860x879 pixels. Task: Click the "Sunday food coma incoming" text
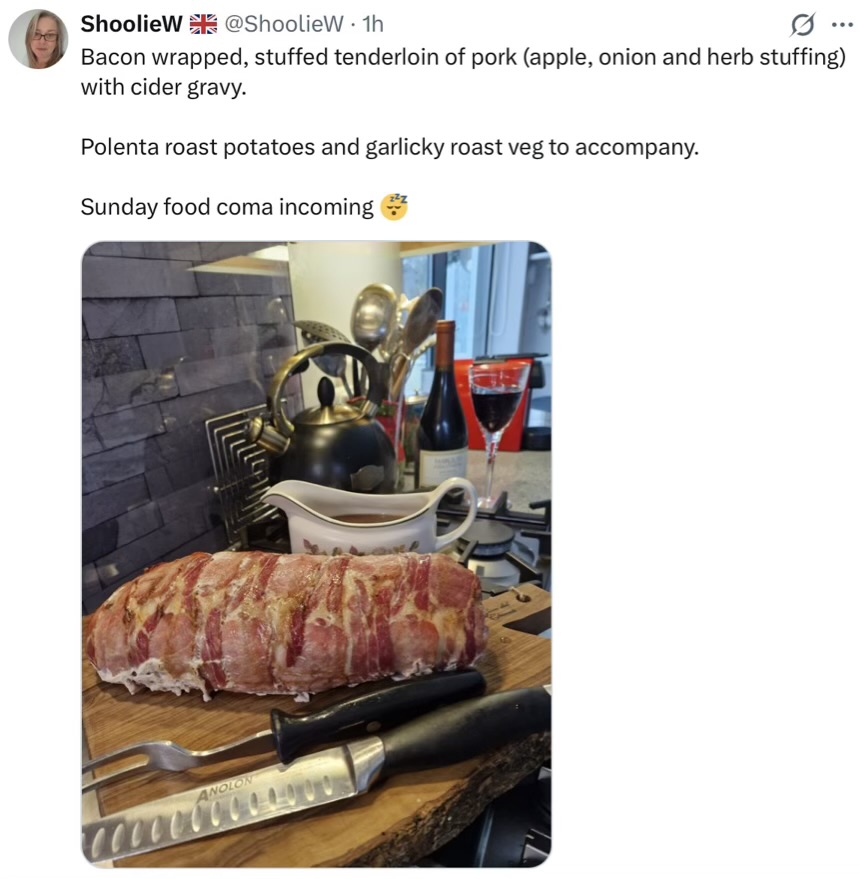coord(227,207)
